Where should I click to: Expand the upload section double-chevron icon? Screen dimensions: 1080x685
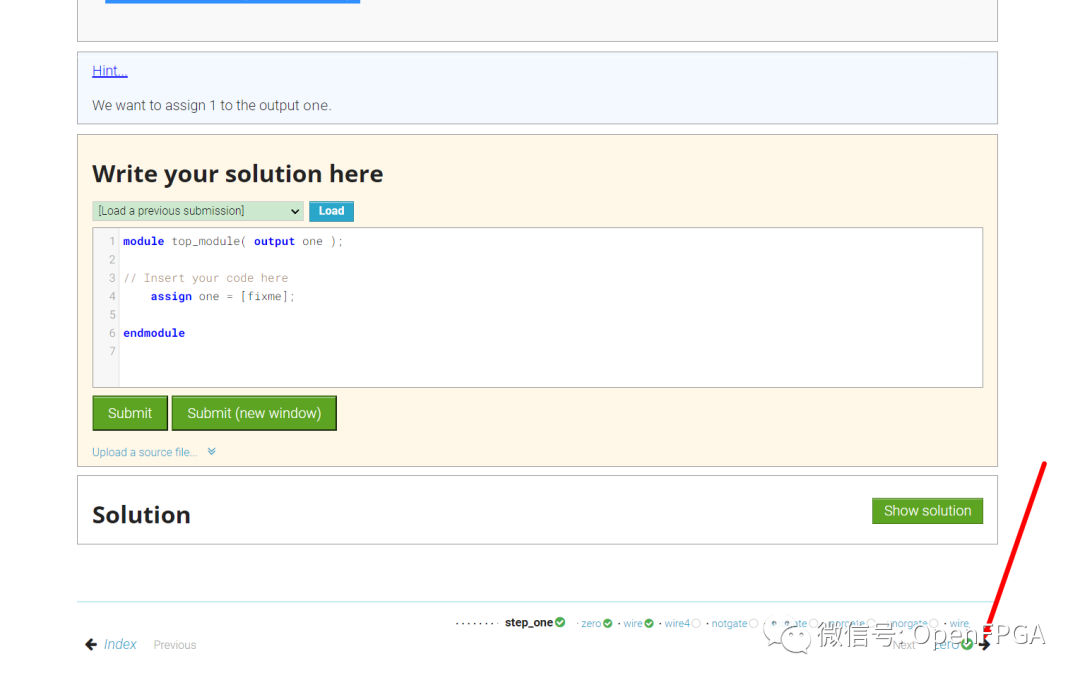pyautogui.click(x=211, y=452)
